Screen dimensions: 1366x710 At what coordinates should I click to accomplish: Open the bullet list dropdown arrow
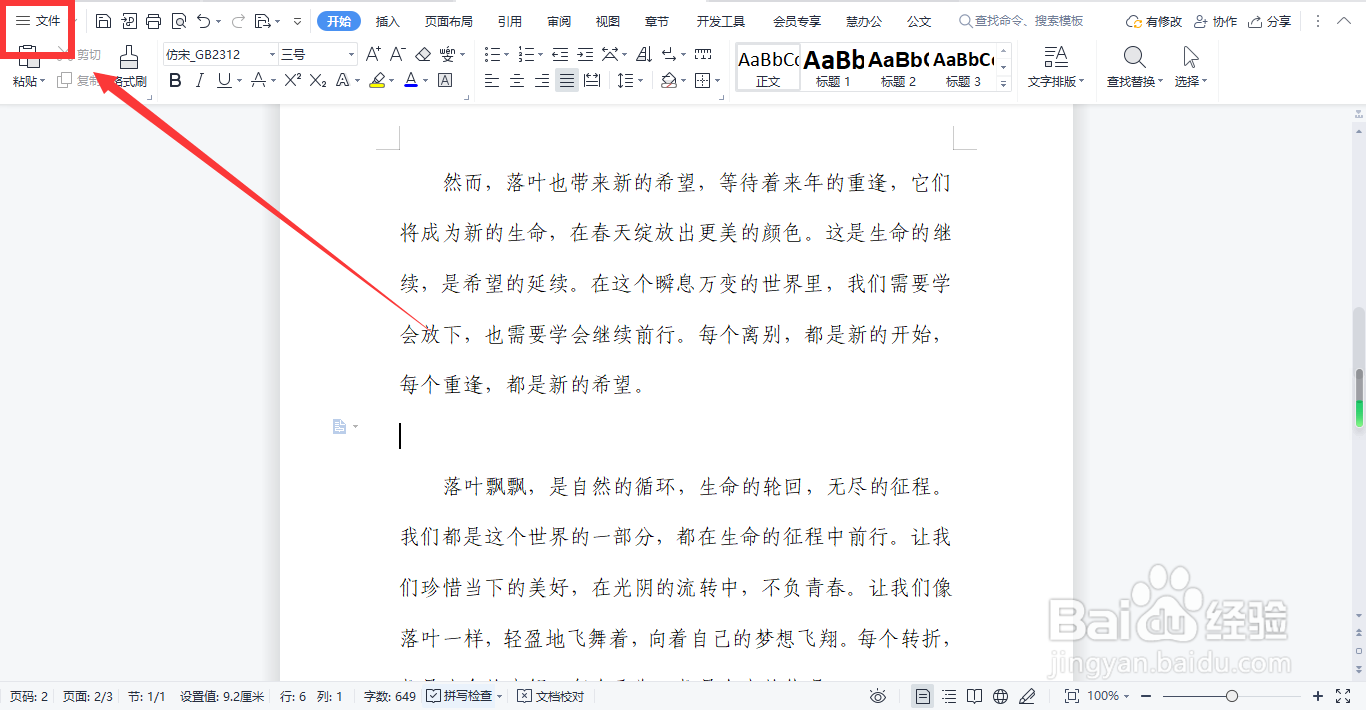tap(505, 54)
